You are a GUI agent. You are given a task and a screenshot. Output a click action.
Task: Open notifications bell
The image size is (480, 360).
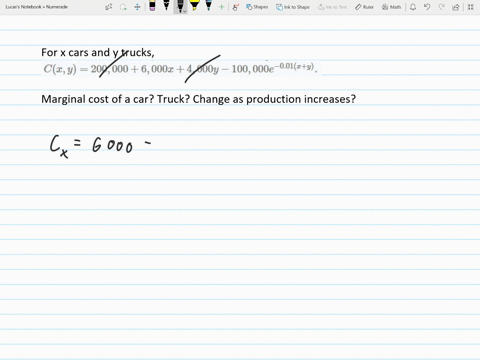pyautogui.click(x=413, y=7)
